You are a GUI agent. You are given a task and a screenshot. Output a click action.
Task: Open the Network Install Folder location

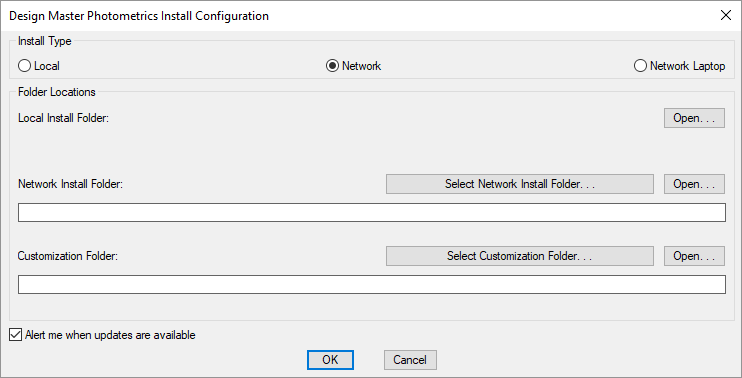(x=694, y=184)
